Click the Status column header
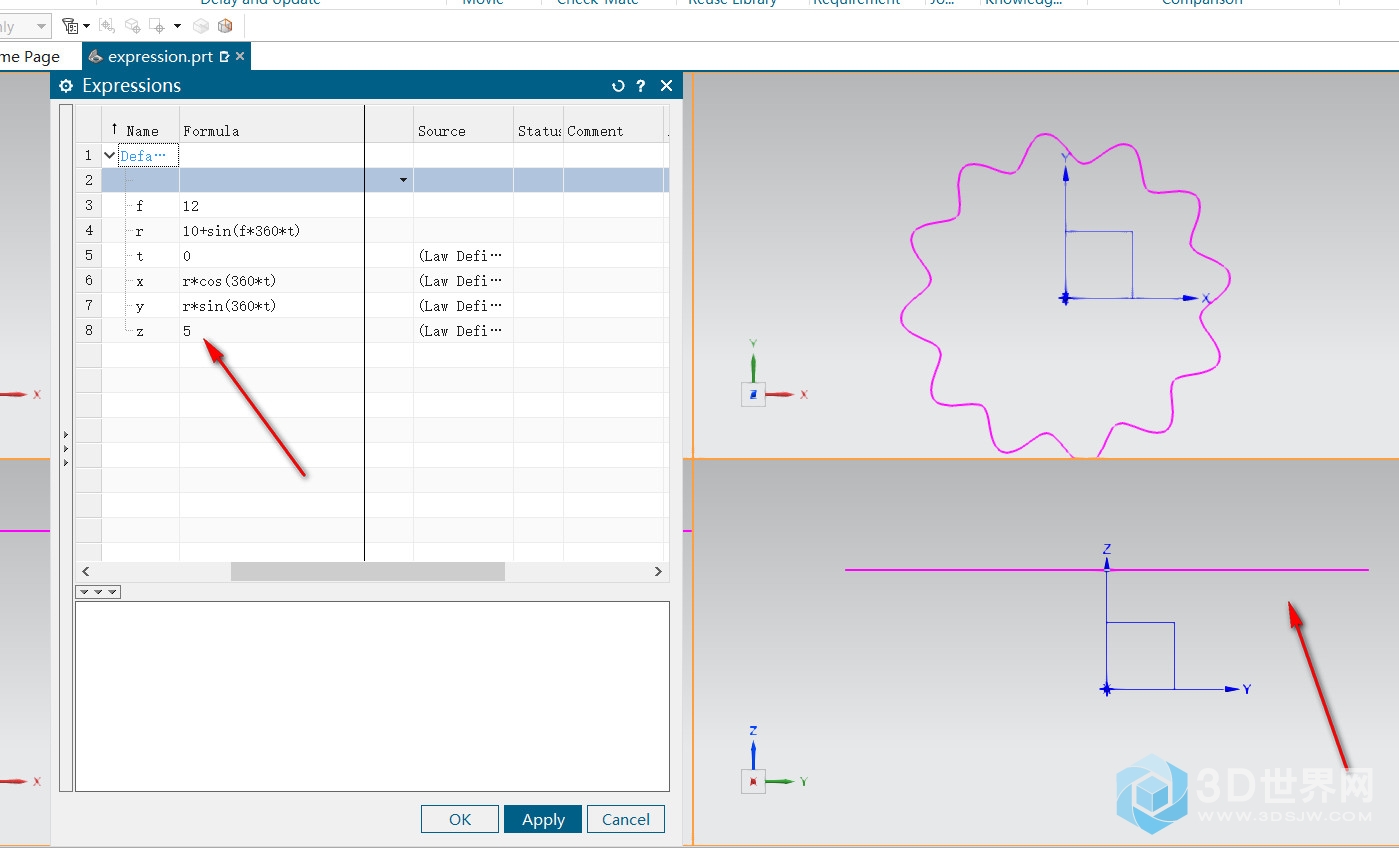This screenshot has height=848, width=1399. pyautogui.click(x=539, y=131)
